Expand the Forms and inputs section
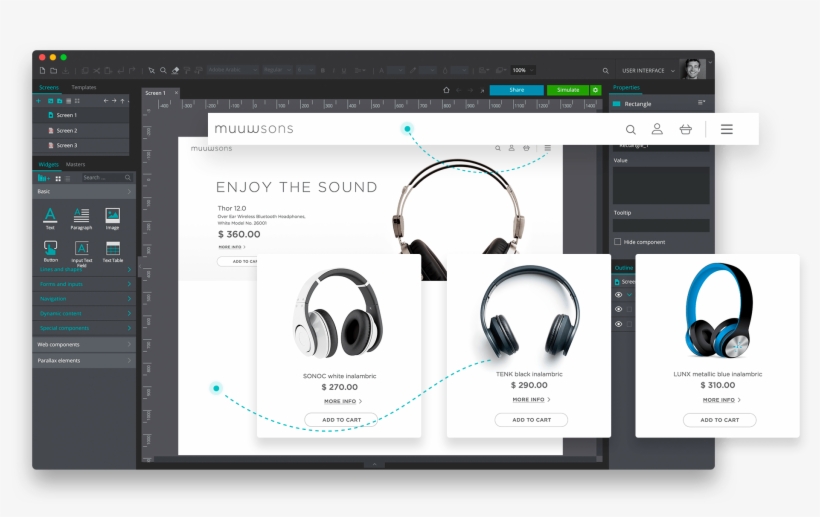This screenshot has width=820, height=517. coord(84,284)
